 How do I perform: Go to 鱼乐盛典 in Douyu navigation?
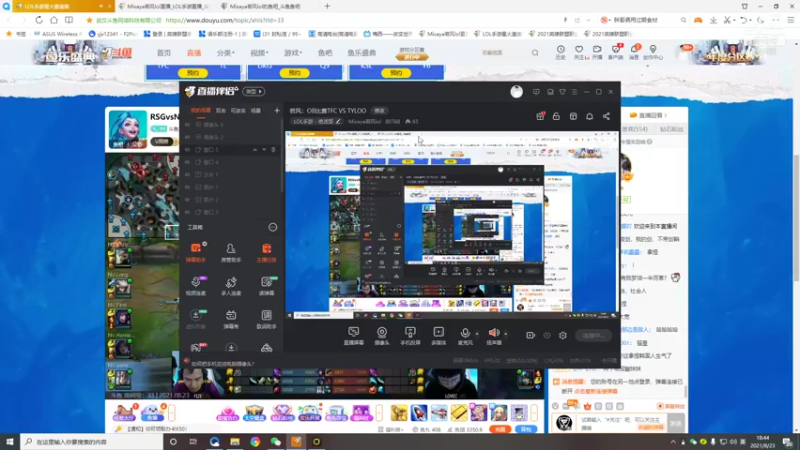[x=362, y=53]
